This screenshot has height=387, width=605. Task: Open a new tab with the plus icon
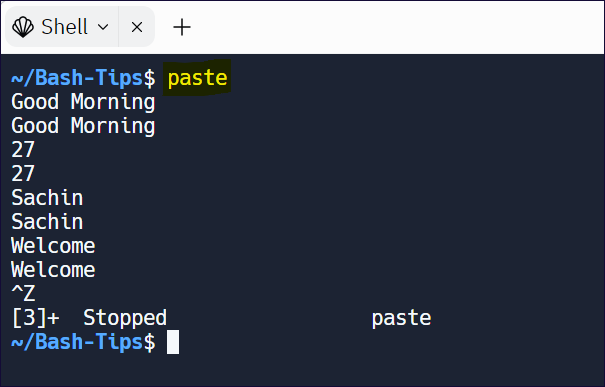point(182,27)
